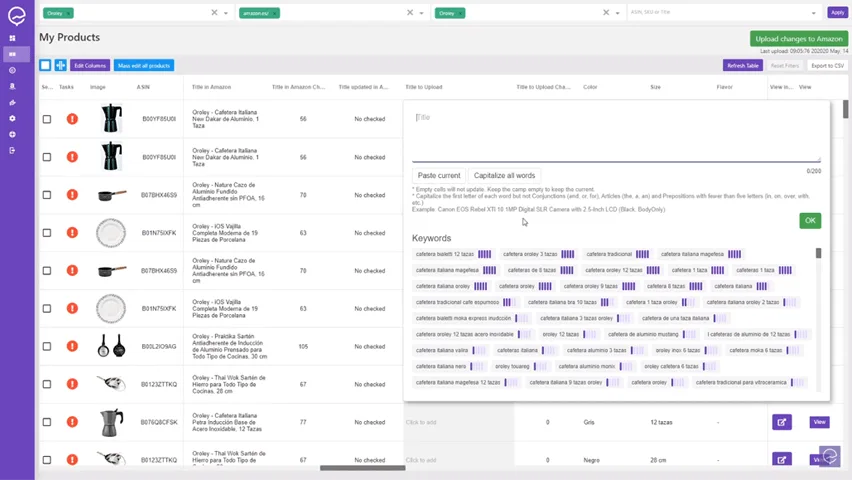
Task: Click the Praktika Sartén pans thumbnail
Action: [x=111, y=346]
